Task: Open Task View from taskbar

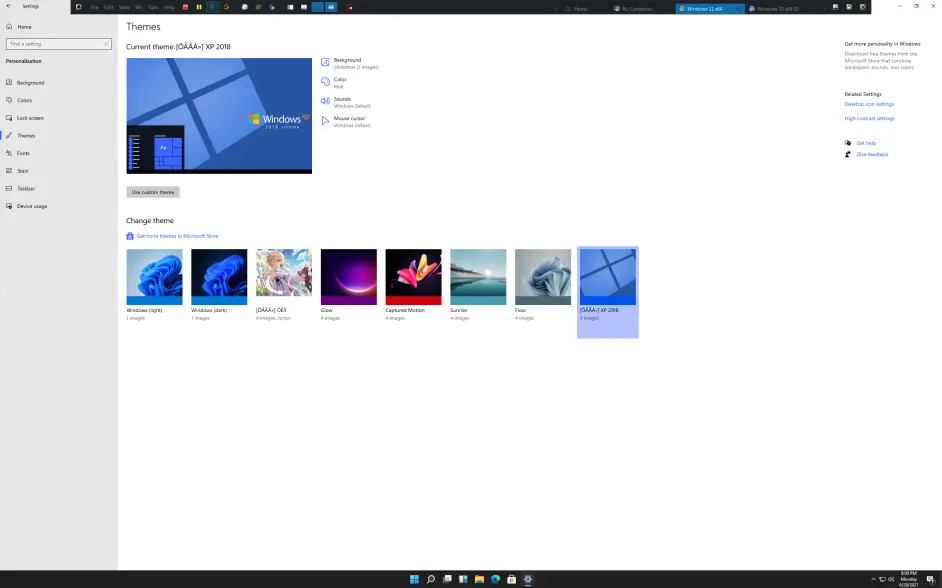Action: 447,579
